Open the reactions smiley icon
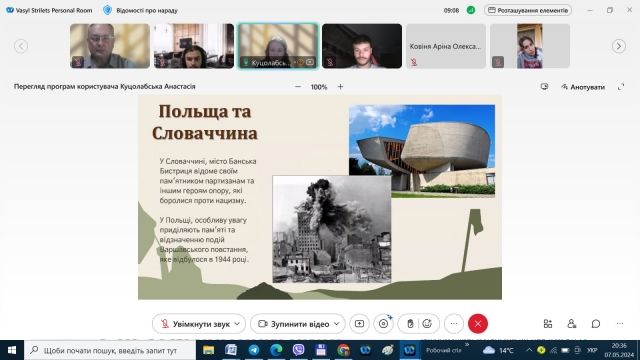This screenshot has height=360, width=640. coord(427,324)
